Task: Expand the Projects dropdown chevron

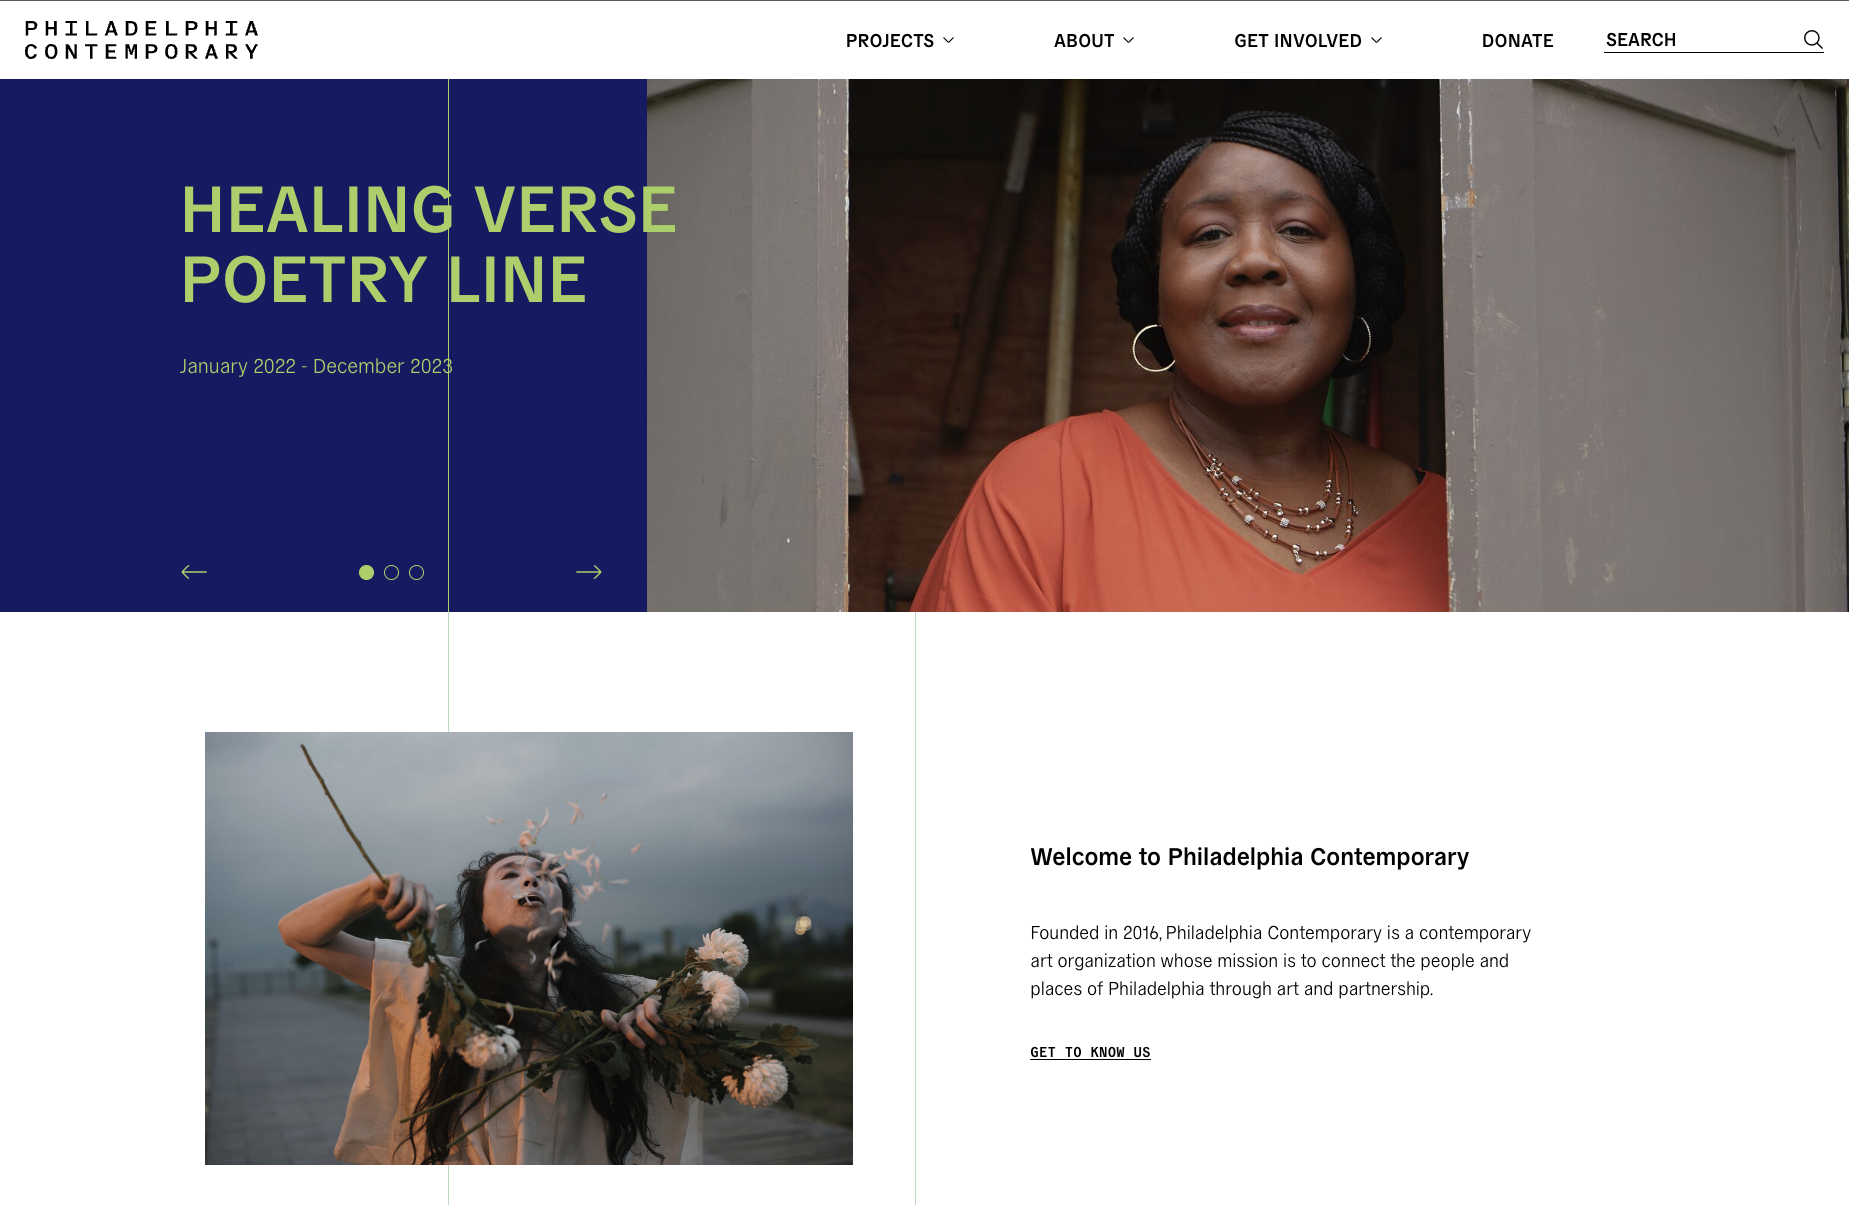Action: [949, 40]
